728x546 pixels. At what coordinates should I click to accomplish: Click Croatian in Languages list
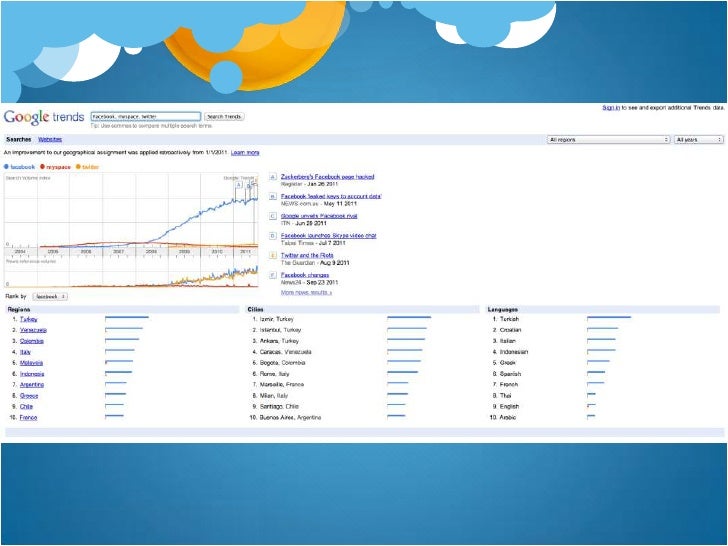(511, 330)
